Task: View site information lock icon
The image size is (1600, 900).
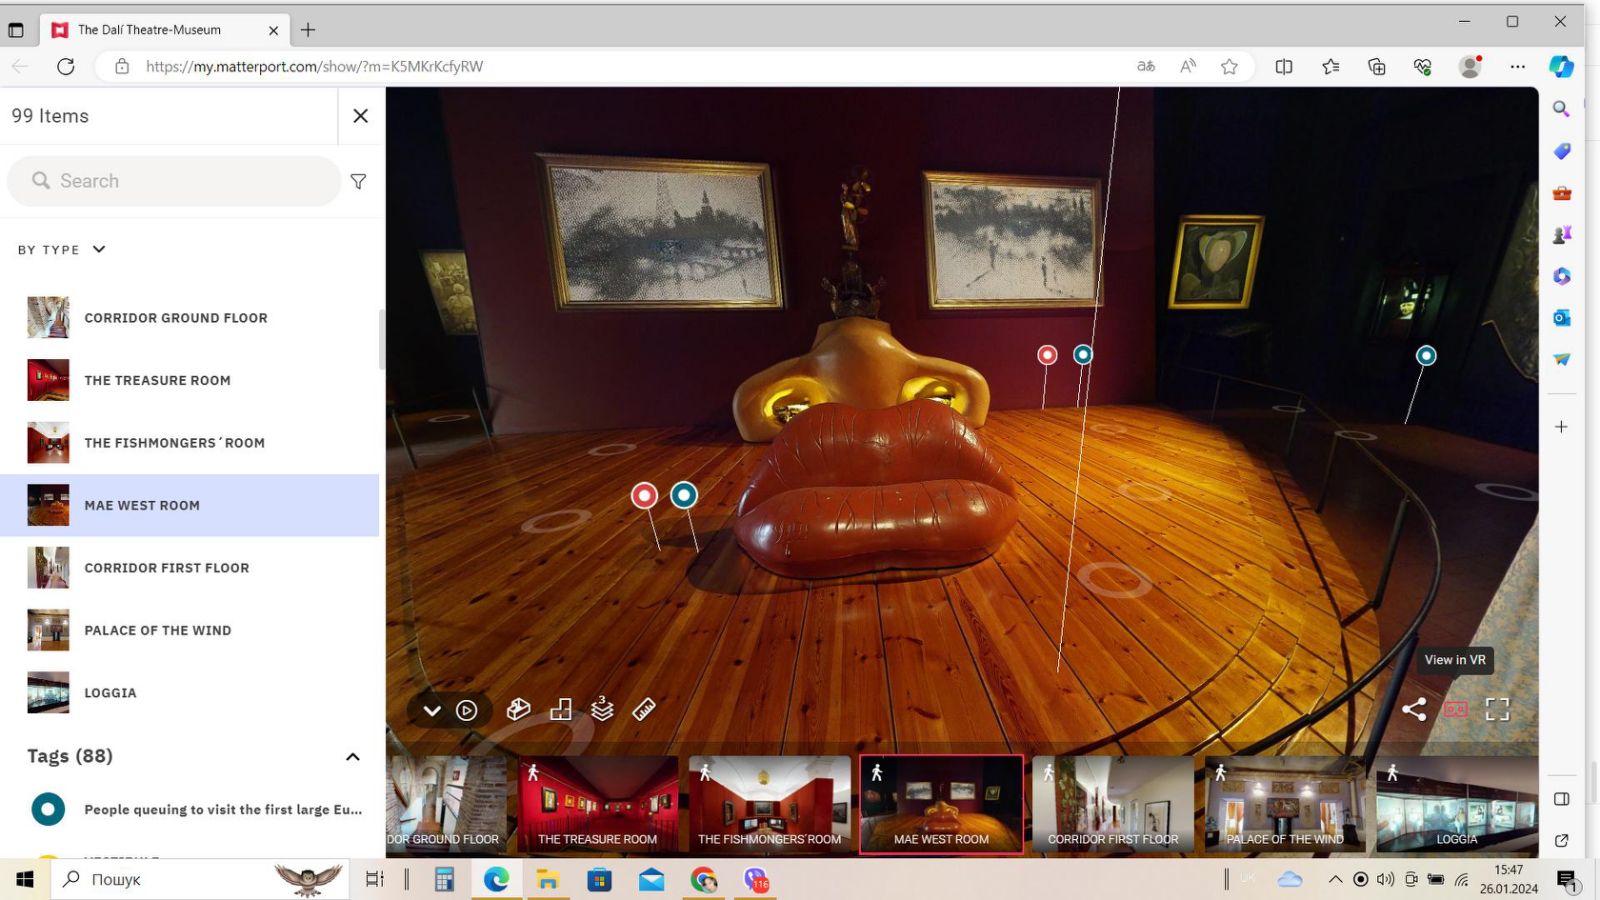Action: click(122, 66)
